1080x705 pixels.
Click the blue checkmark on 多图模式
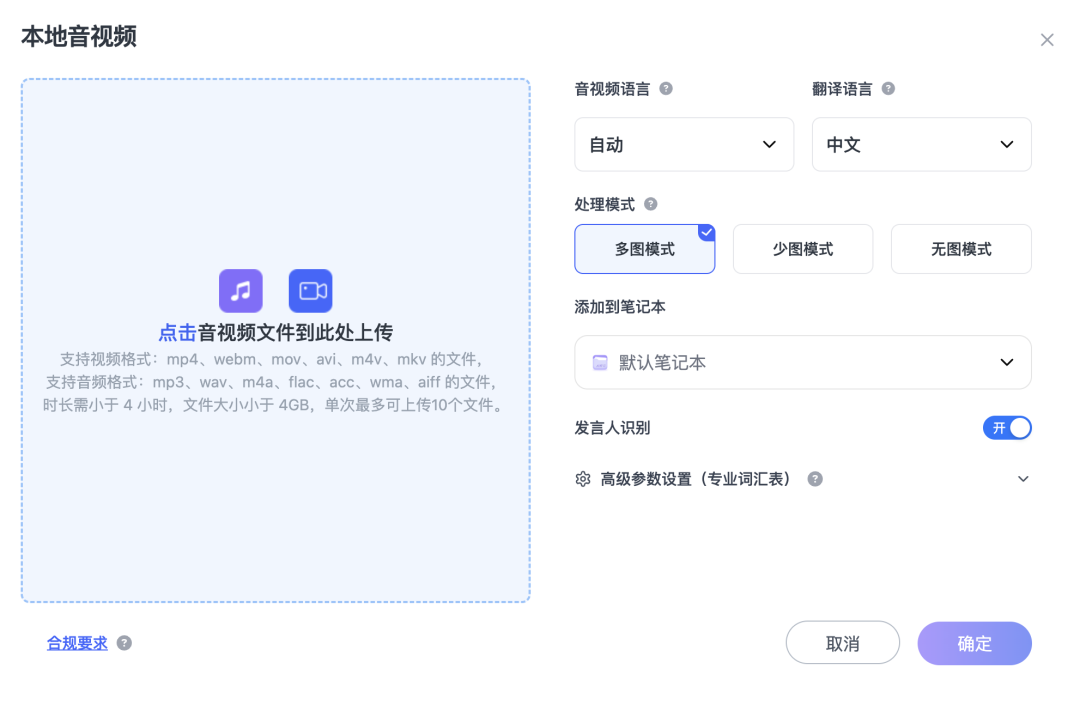pos(707,231)
